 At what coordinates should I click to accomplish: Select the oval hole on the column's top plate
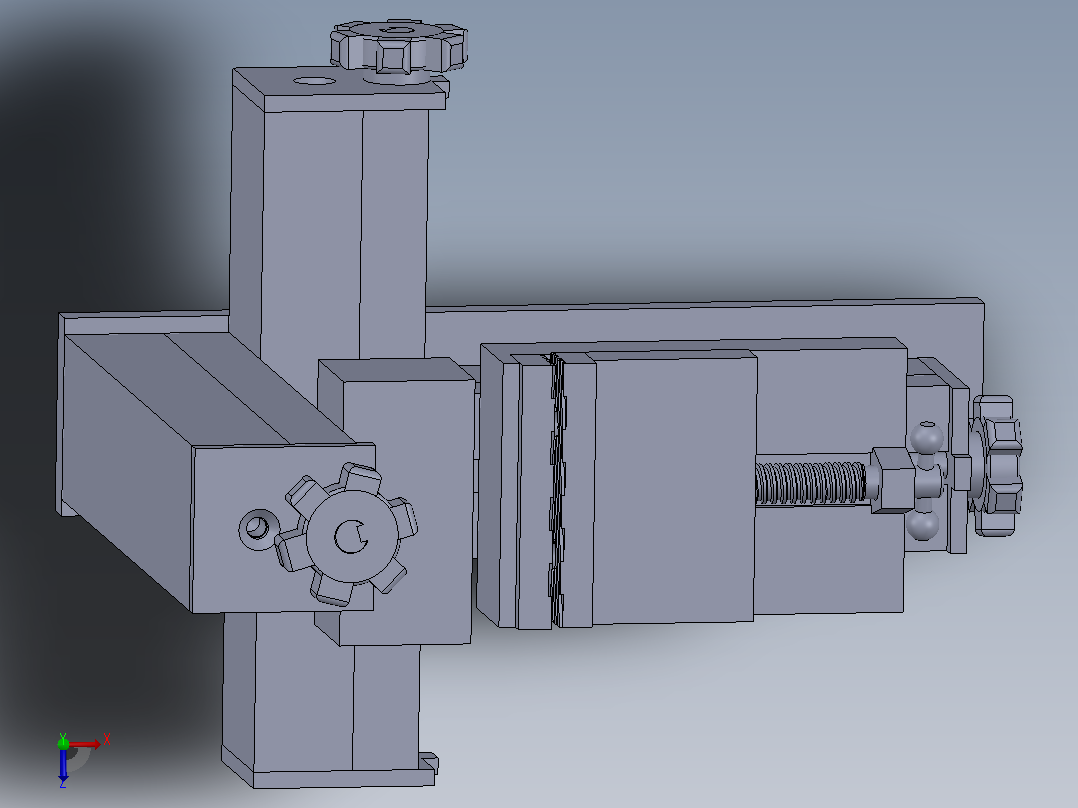(x=314, y=81)
